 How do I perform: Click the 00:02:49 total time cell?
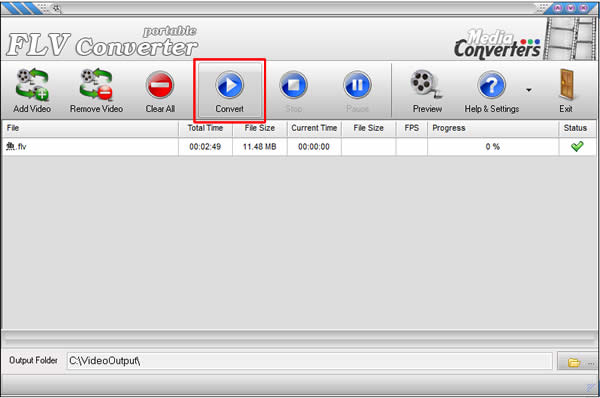pos(205,147)
